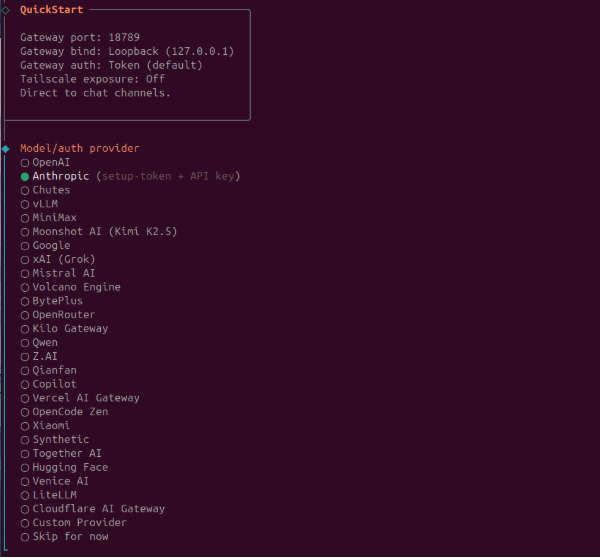Viewport: 600px width, 560px height.
Task: Pick the xAI (Grok) option
Action: tap(63, 259)
